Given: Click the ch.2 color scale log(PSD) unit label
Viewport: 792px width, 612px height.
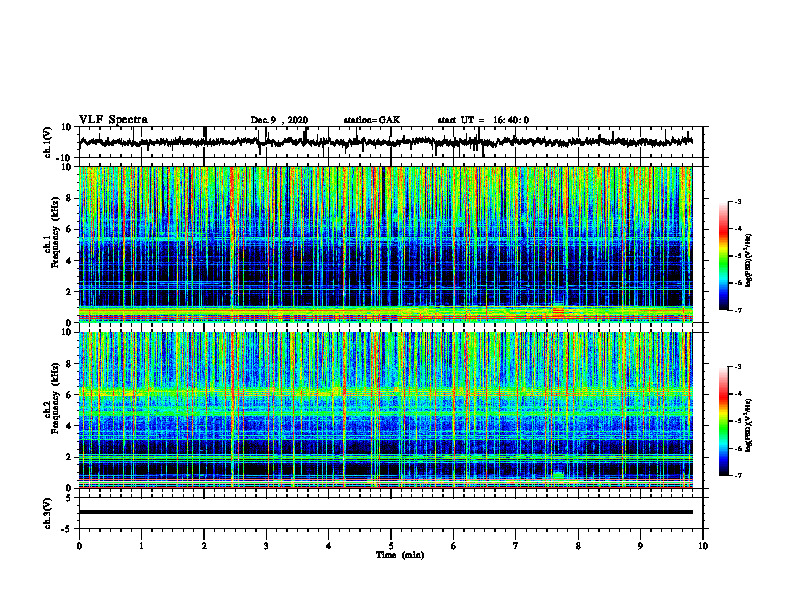Looking at the screenshot, I should (x=749, y=426).
